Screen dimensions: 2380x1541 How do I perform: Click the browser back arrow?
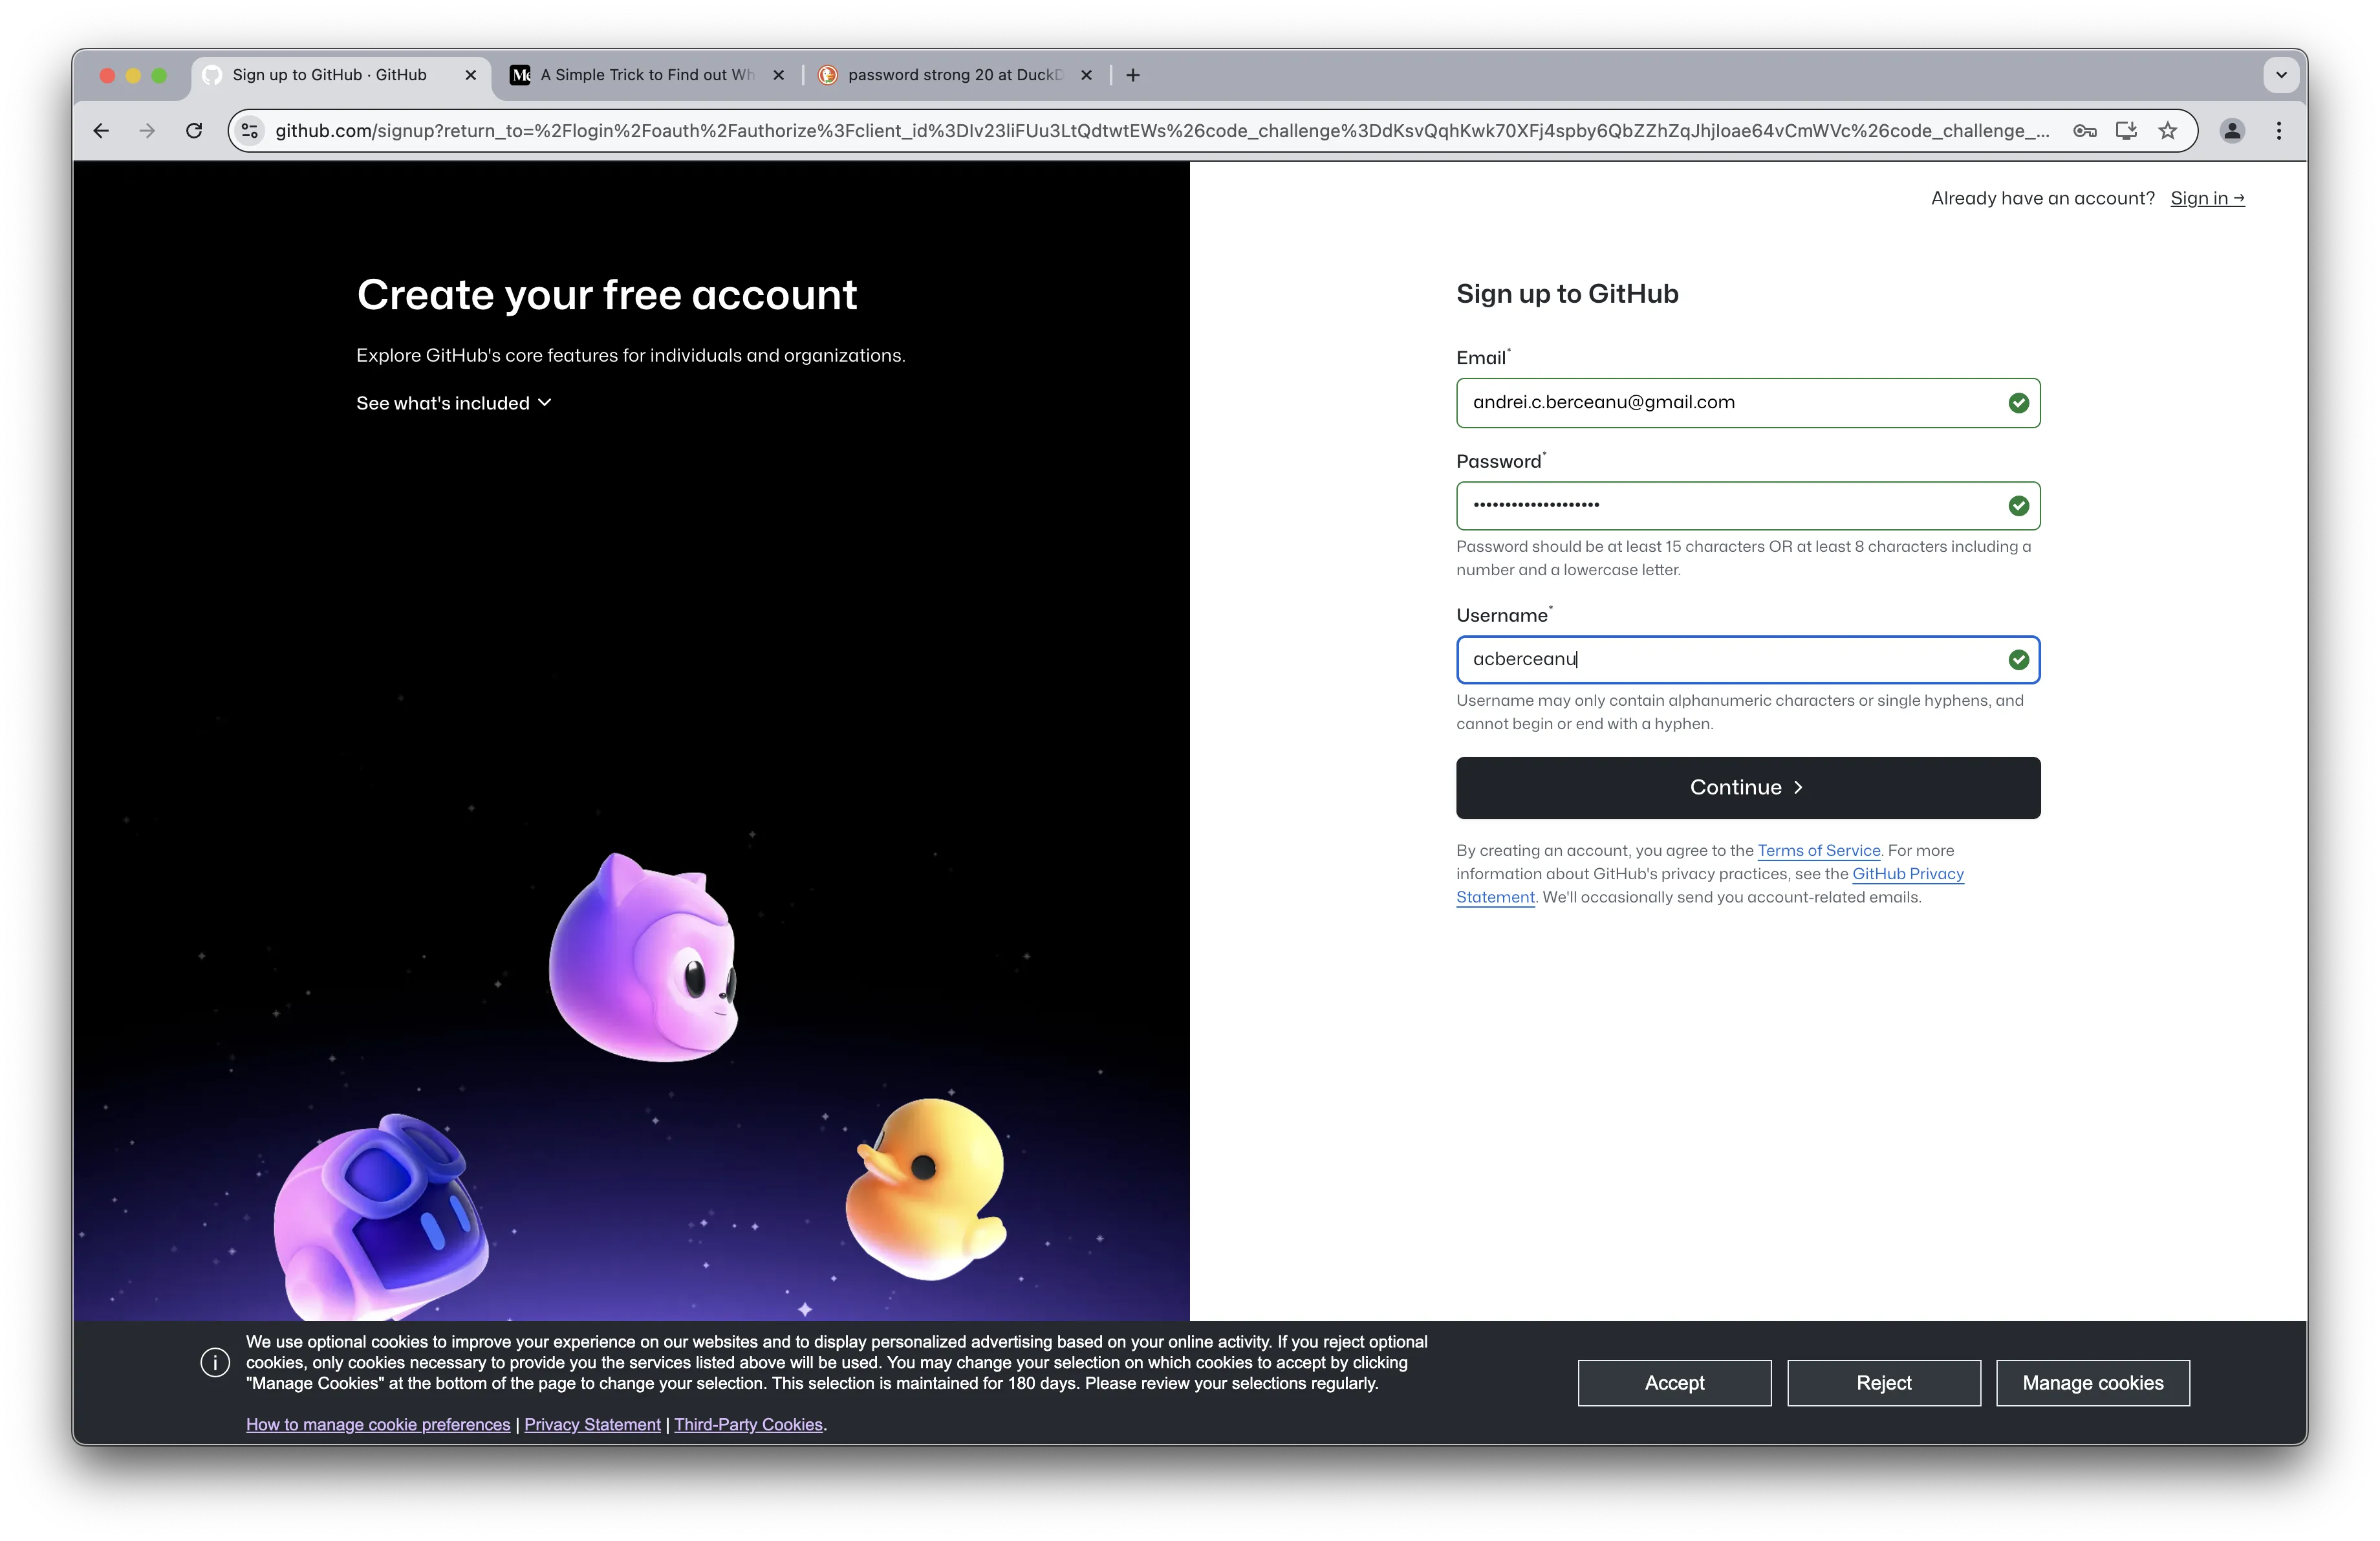(x=101, y=131)
